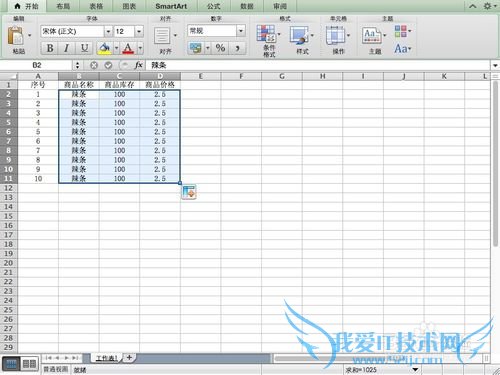Click the sum value in the status bar

pyautogui.click(x=361, y=370)
